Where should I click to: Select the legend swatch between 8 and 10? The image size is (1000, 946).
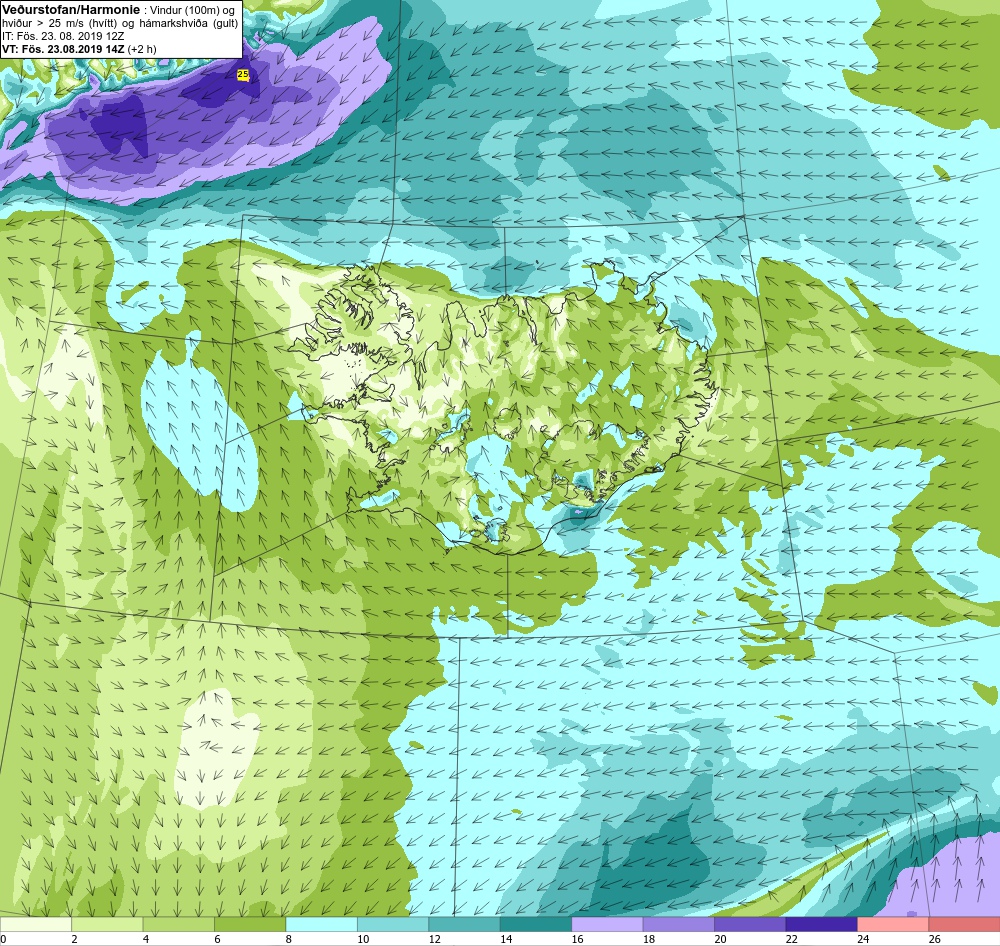tap(321, 925)
